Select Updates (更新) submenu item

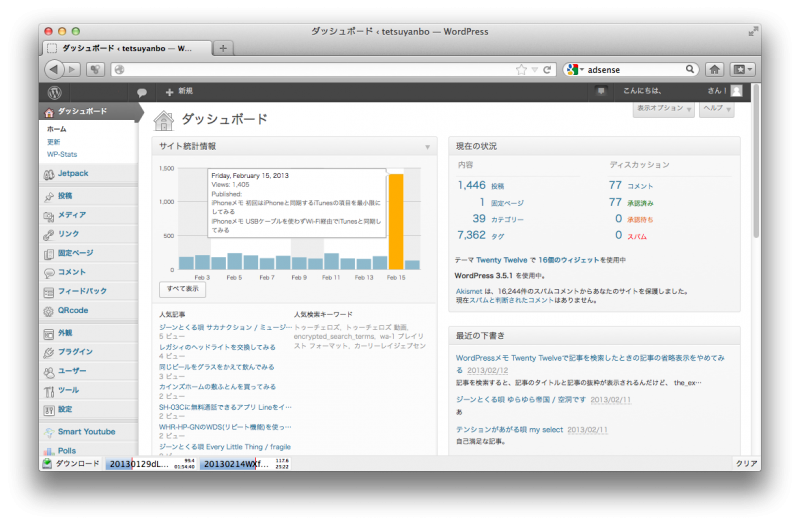54,142
